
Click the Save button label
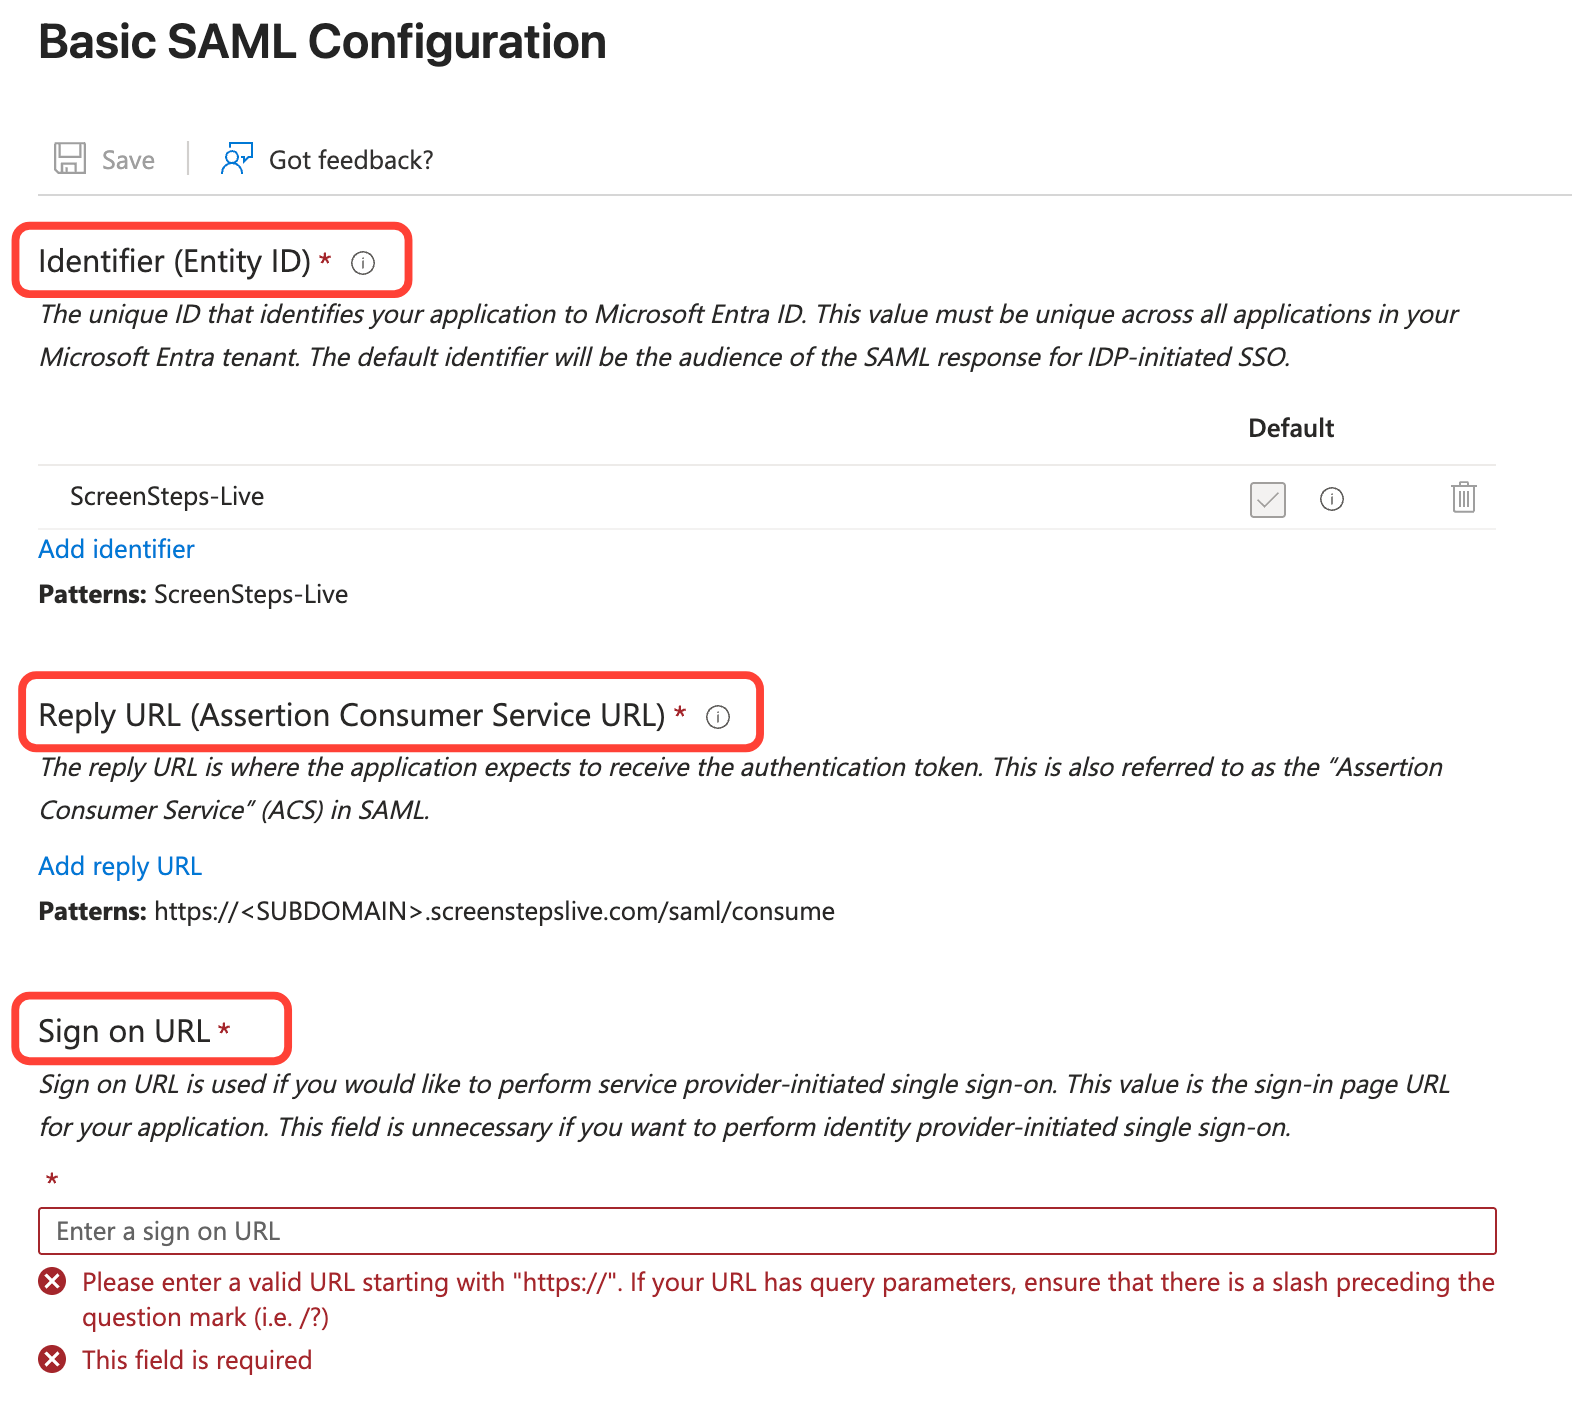point(128,160)
